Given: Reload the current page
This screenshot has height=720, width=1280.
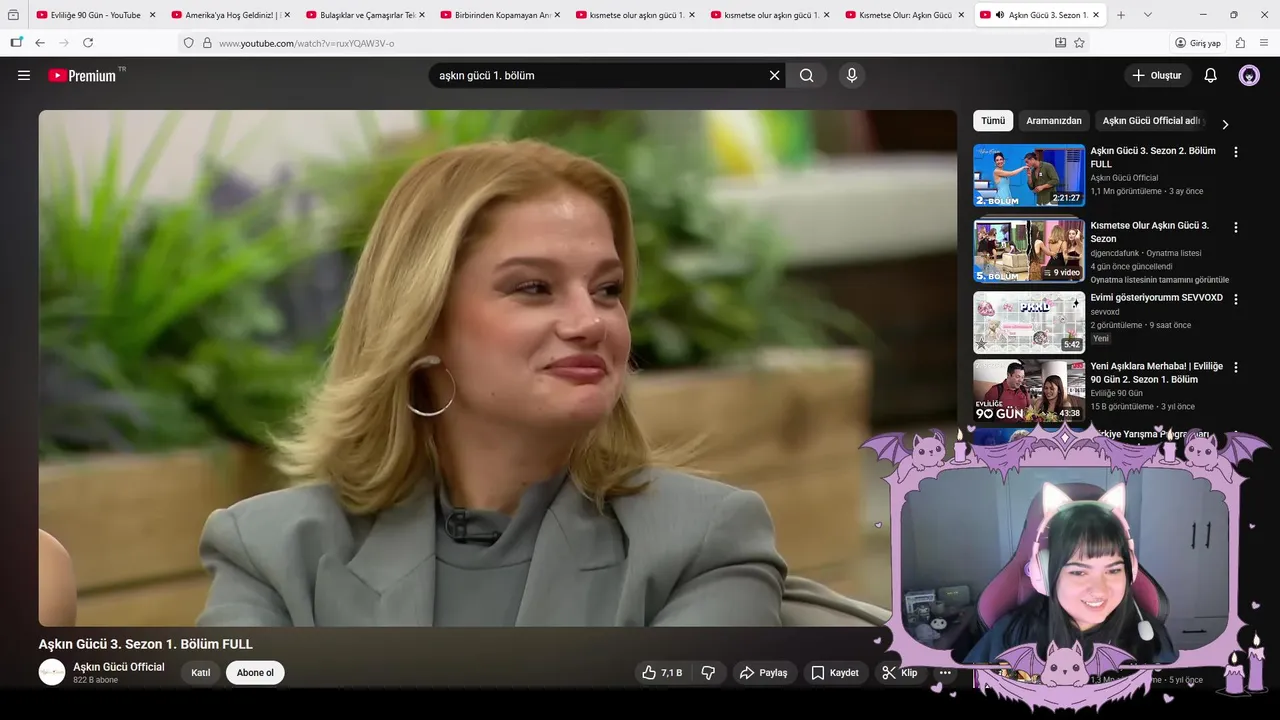Looking at the screenshot, I should pyautogui.click(x=88, y=43).
